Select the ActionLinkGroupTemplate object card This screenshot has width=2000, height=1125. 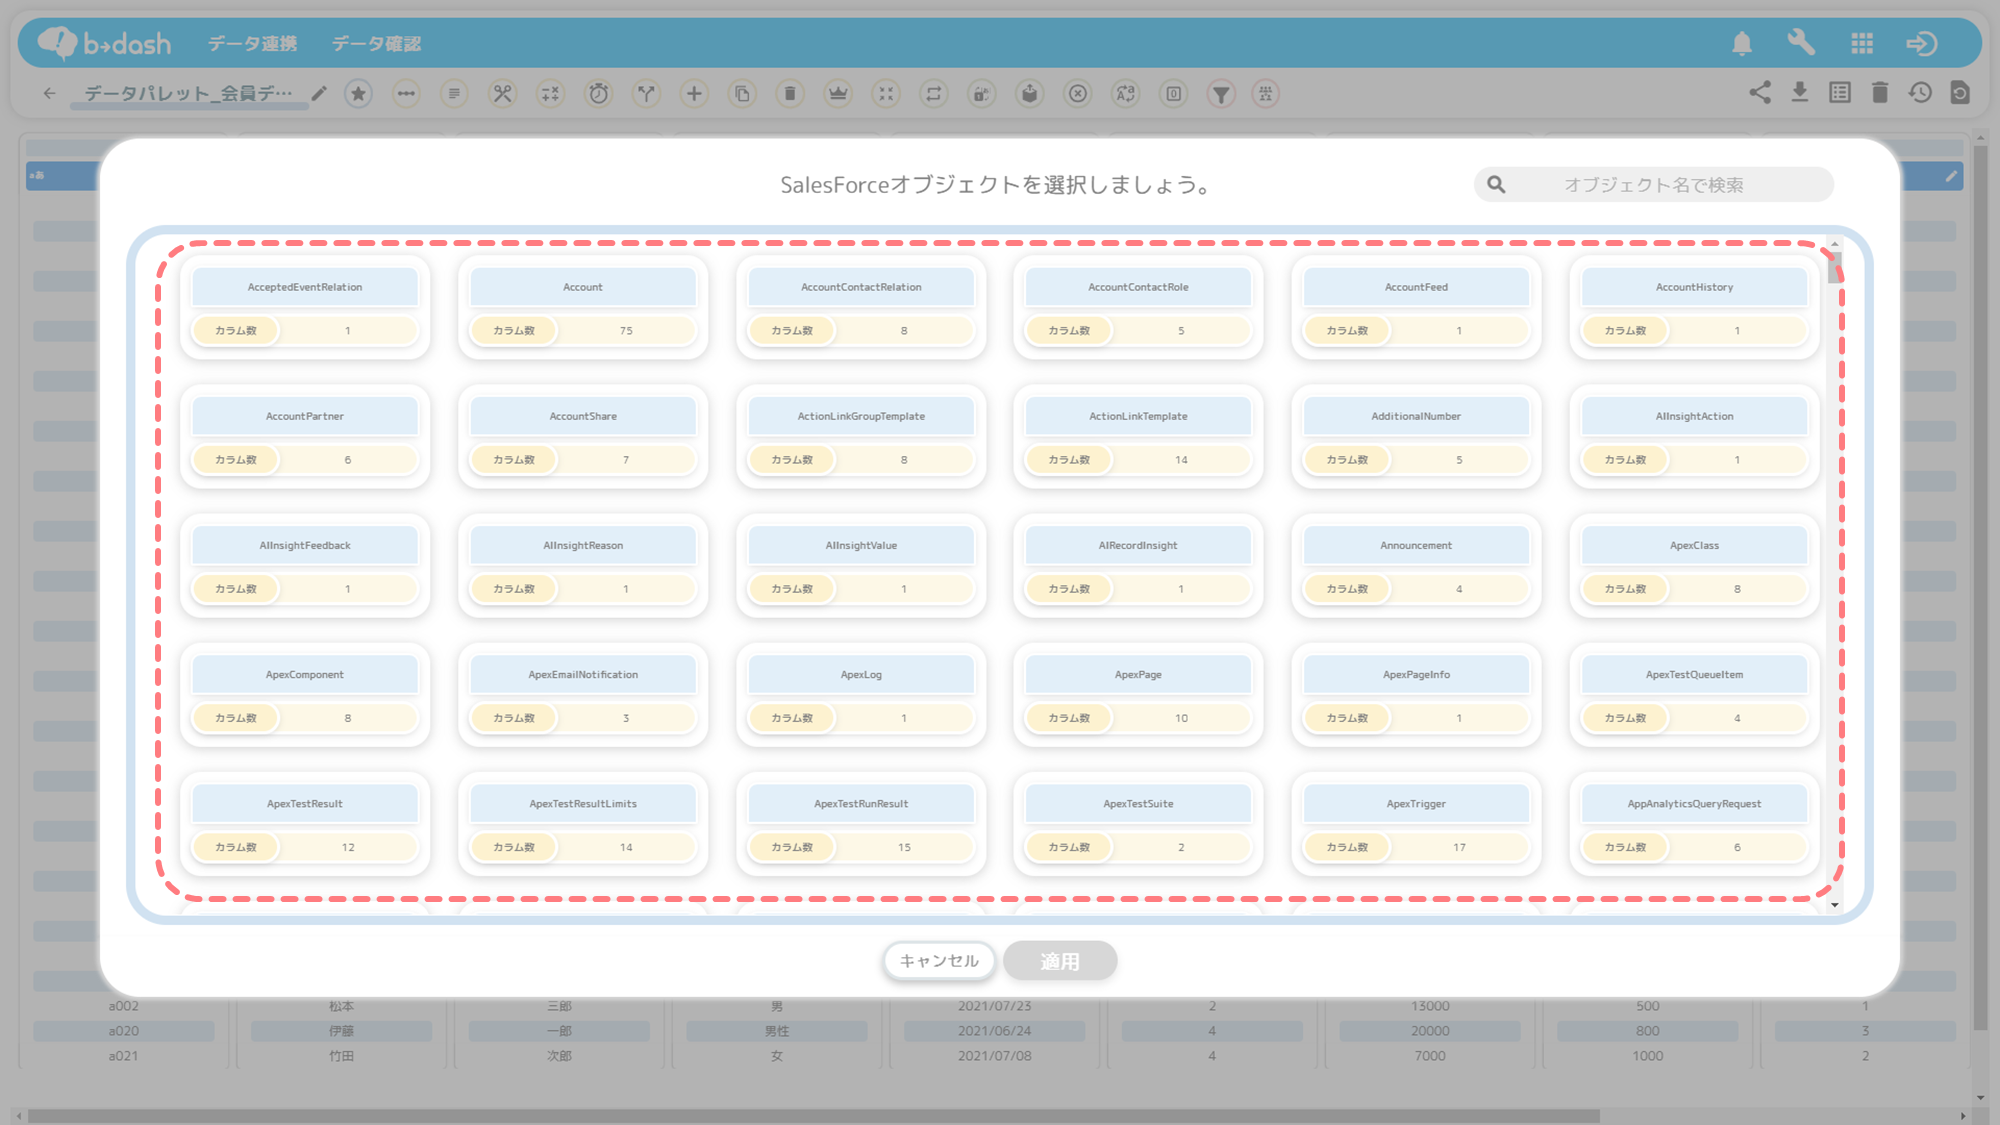(861, 436)
